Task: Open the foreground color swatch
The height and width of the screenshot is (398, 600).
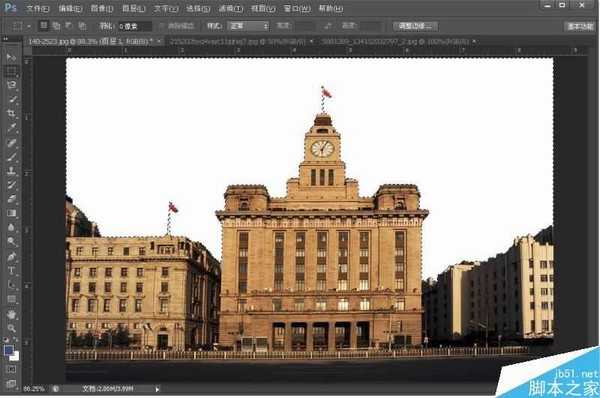Action: click(x=9, y=350)
